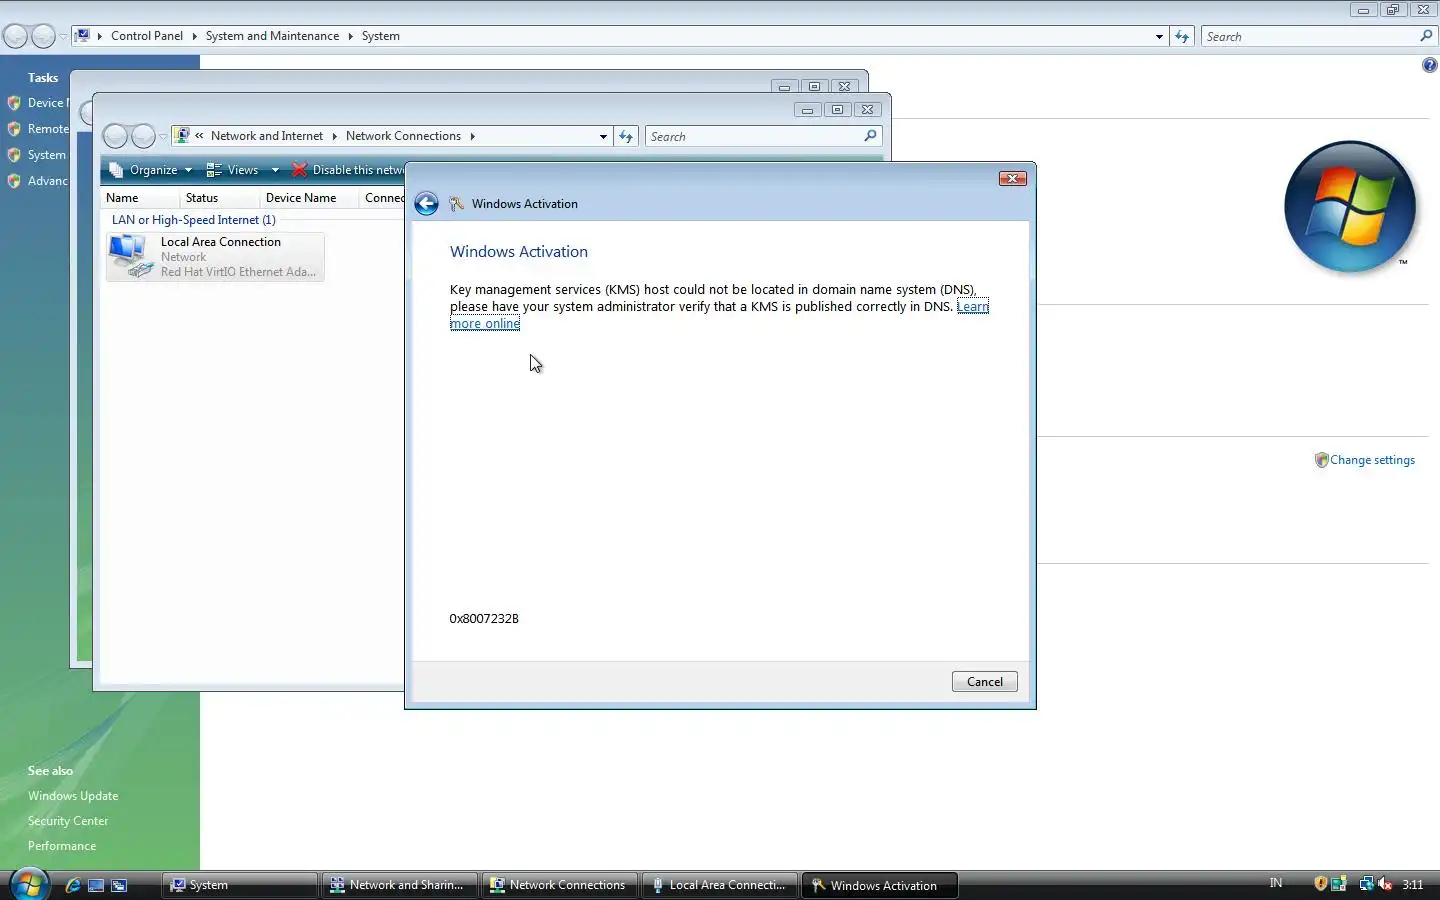
Task: Click the taskbar clock 3:11
Action: click(1412, 885)
